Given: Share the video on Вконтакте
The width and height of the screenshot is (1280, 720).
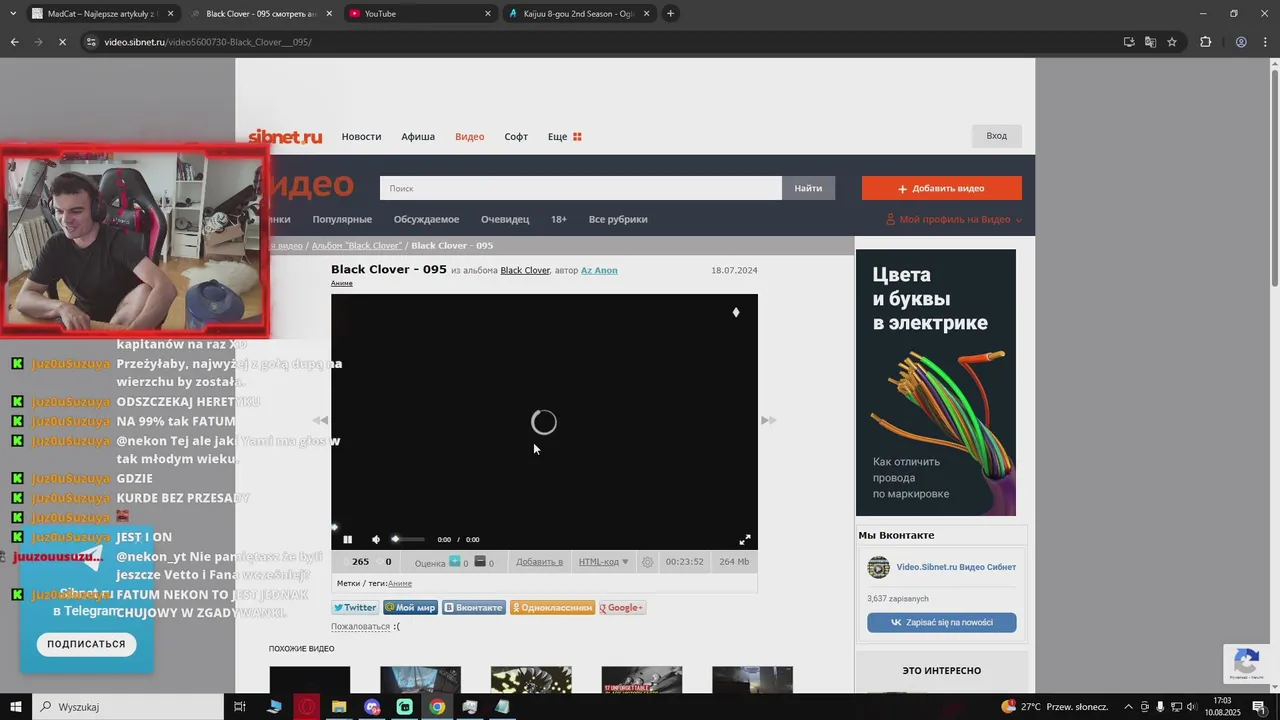Looking at the screenshot, I should 474,608.
